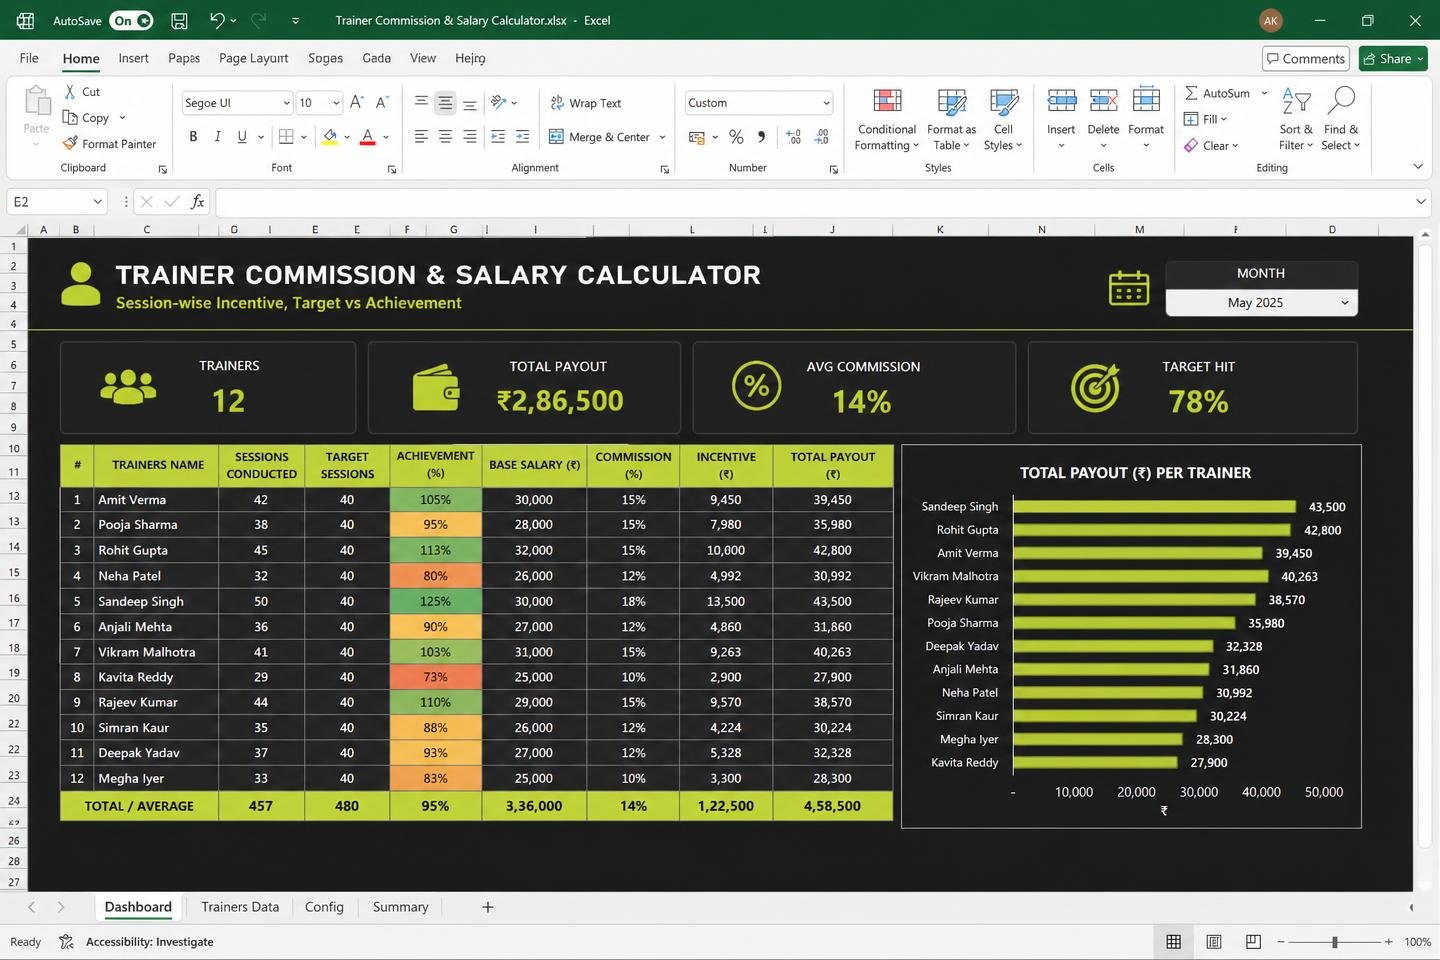Select Sandeep Singh cell in trainers table
This screenshot has height=960, width=1440.
point(156,601)
